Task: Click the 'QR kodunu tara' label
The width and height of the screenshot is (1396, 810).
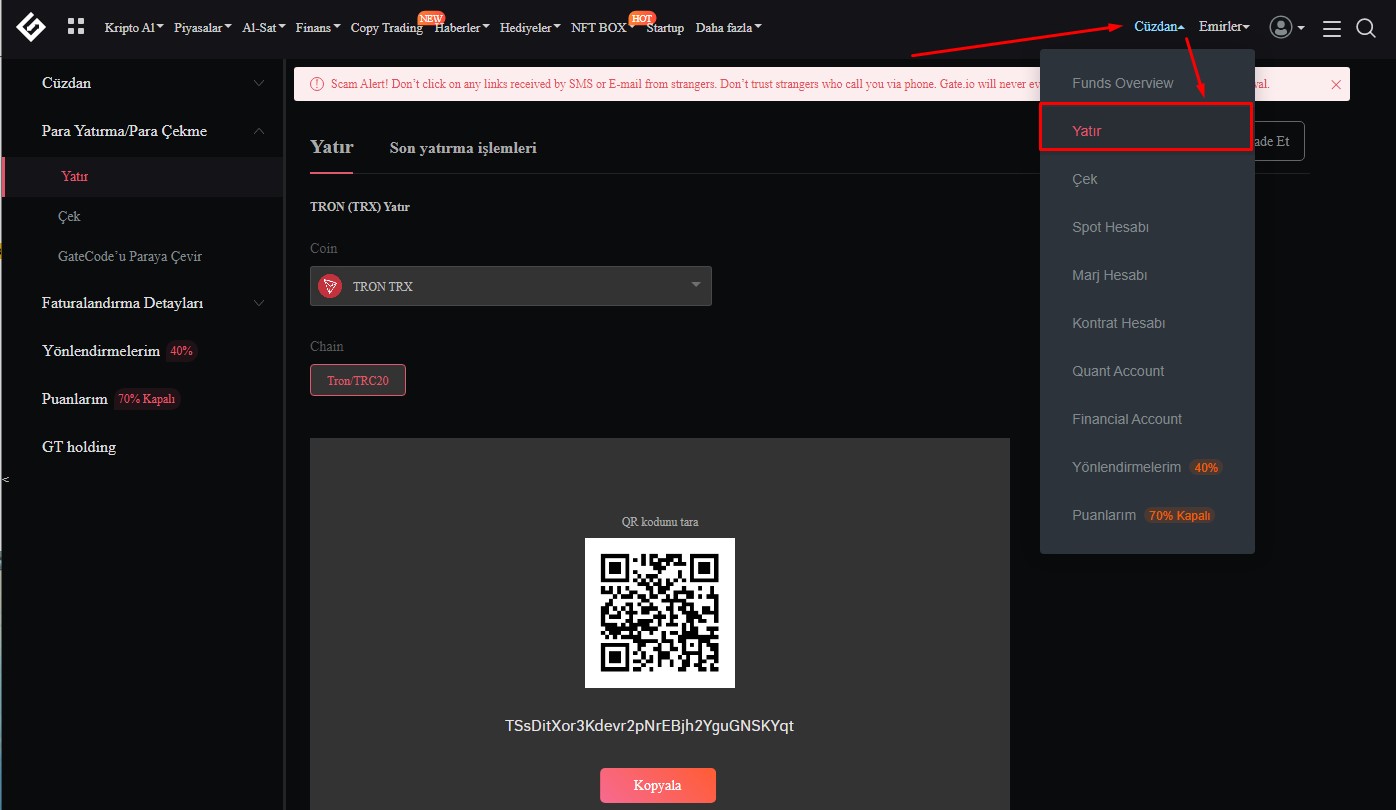Action: (x=660, y=522)
